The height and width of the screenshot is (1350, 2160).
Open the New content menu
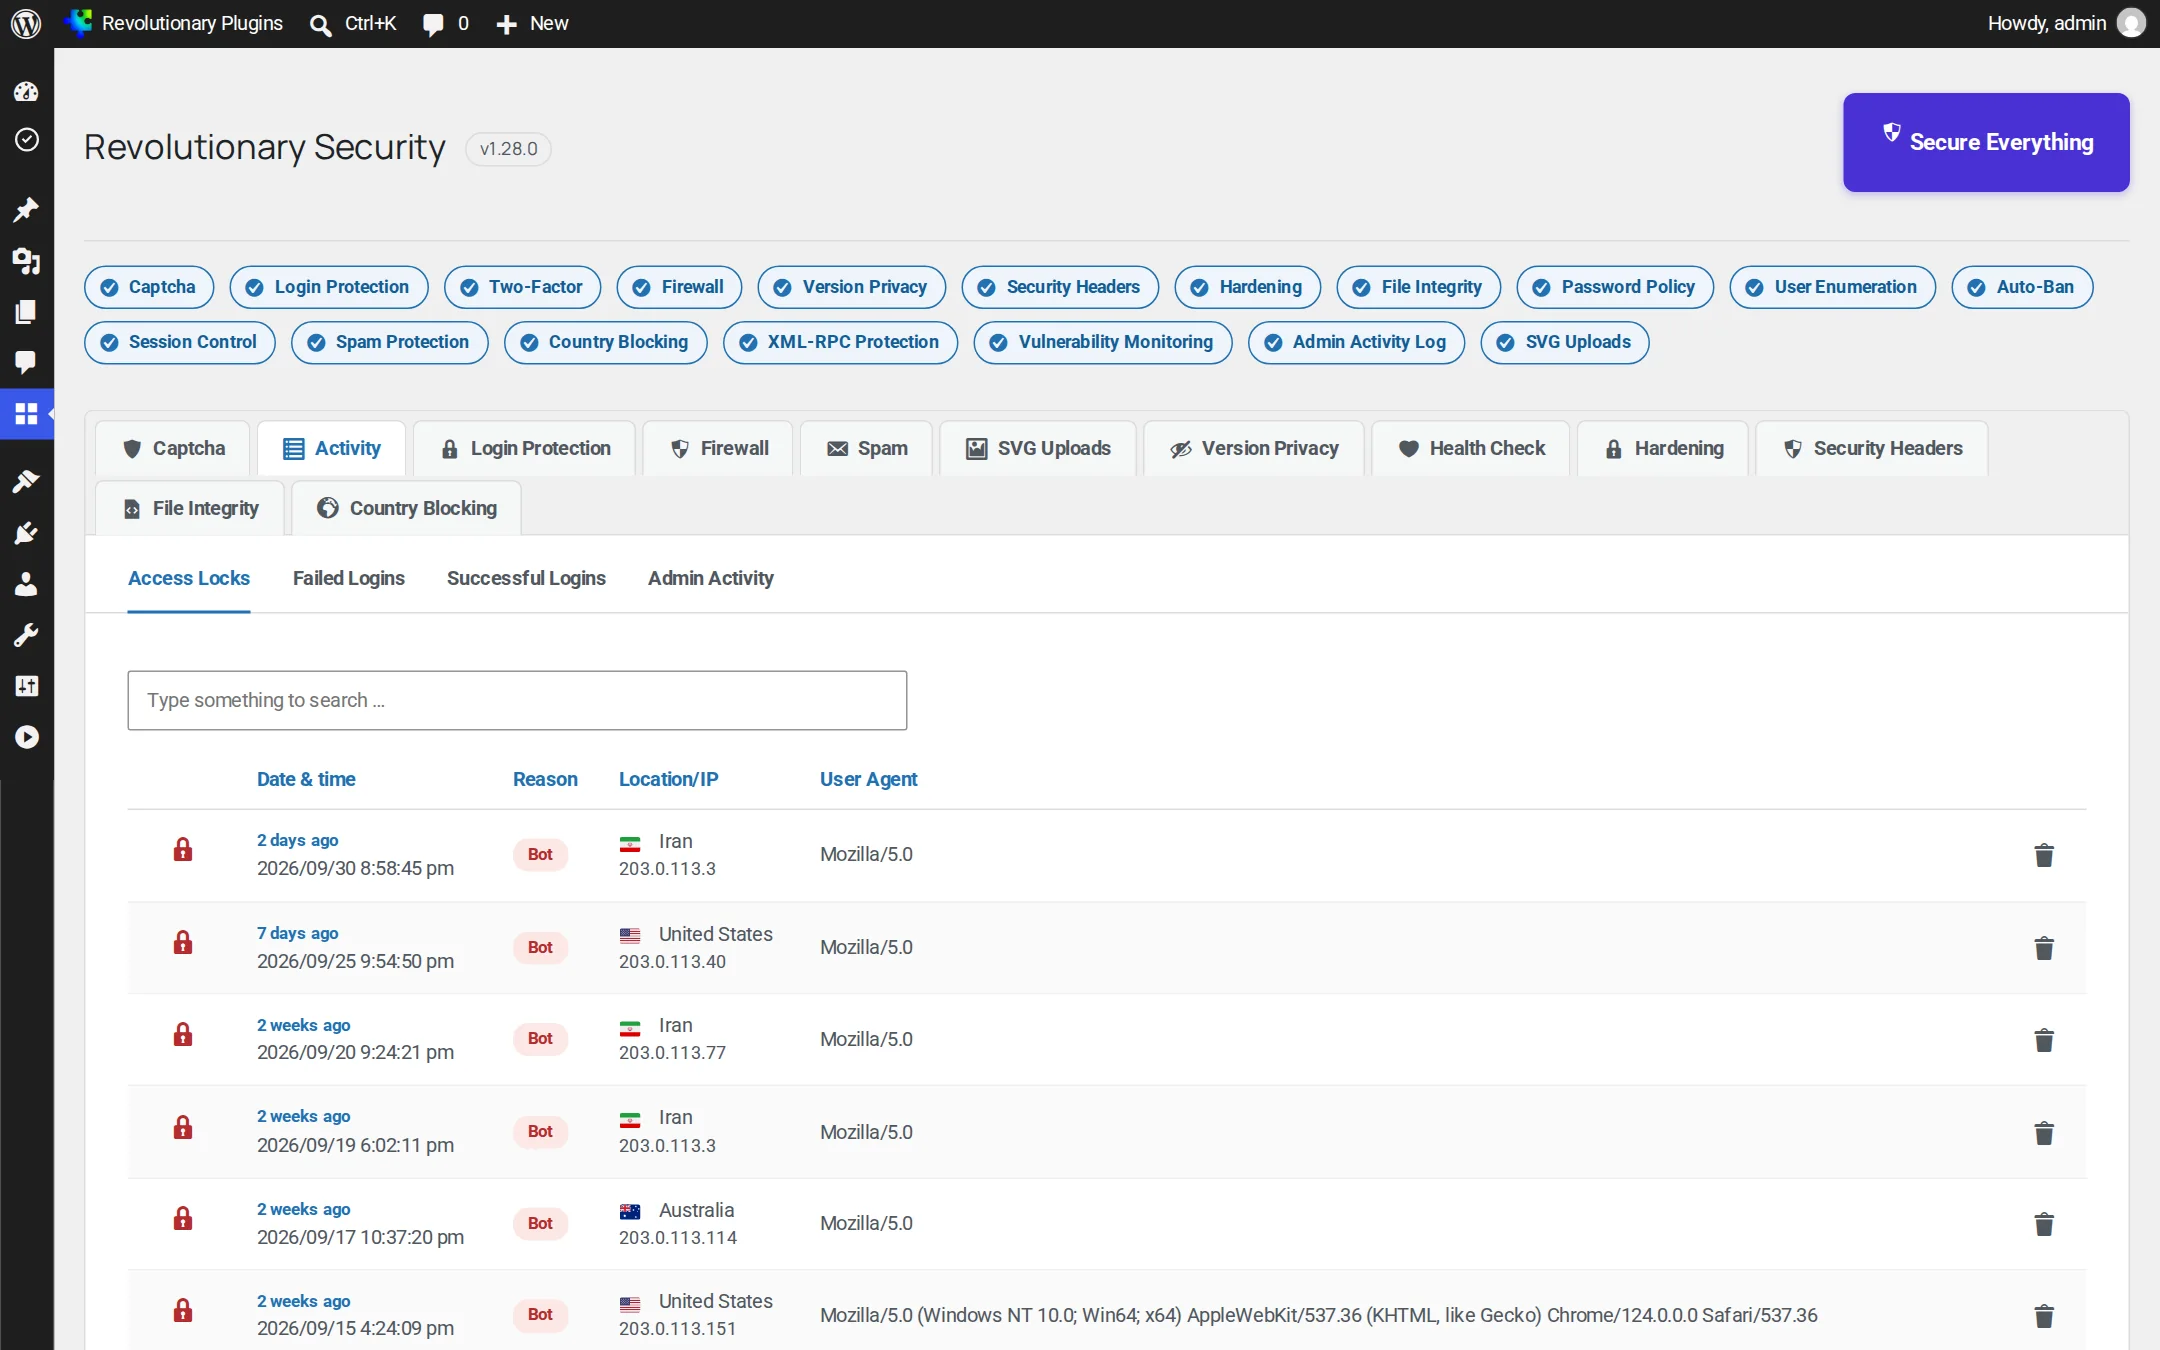[x=532, y=23]
